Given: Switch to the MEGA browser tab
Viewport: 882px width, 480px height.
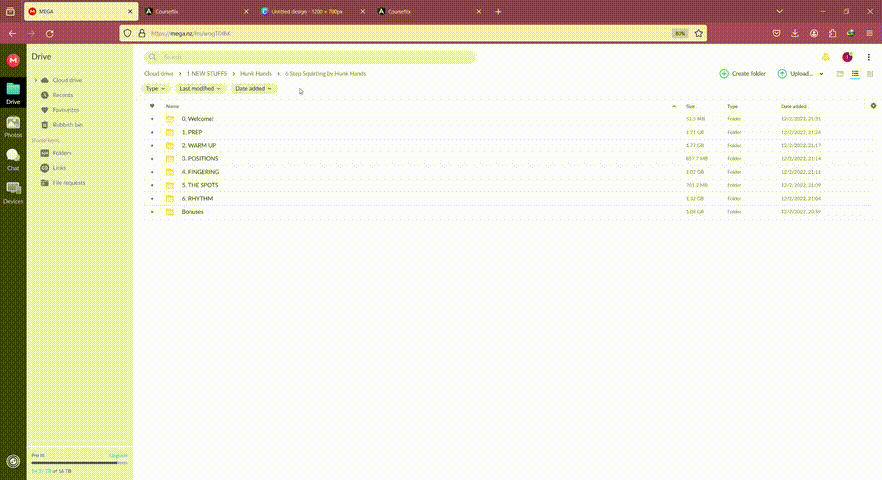Looking at the screenshot, I should [x=81, y=11].
